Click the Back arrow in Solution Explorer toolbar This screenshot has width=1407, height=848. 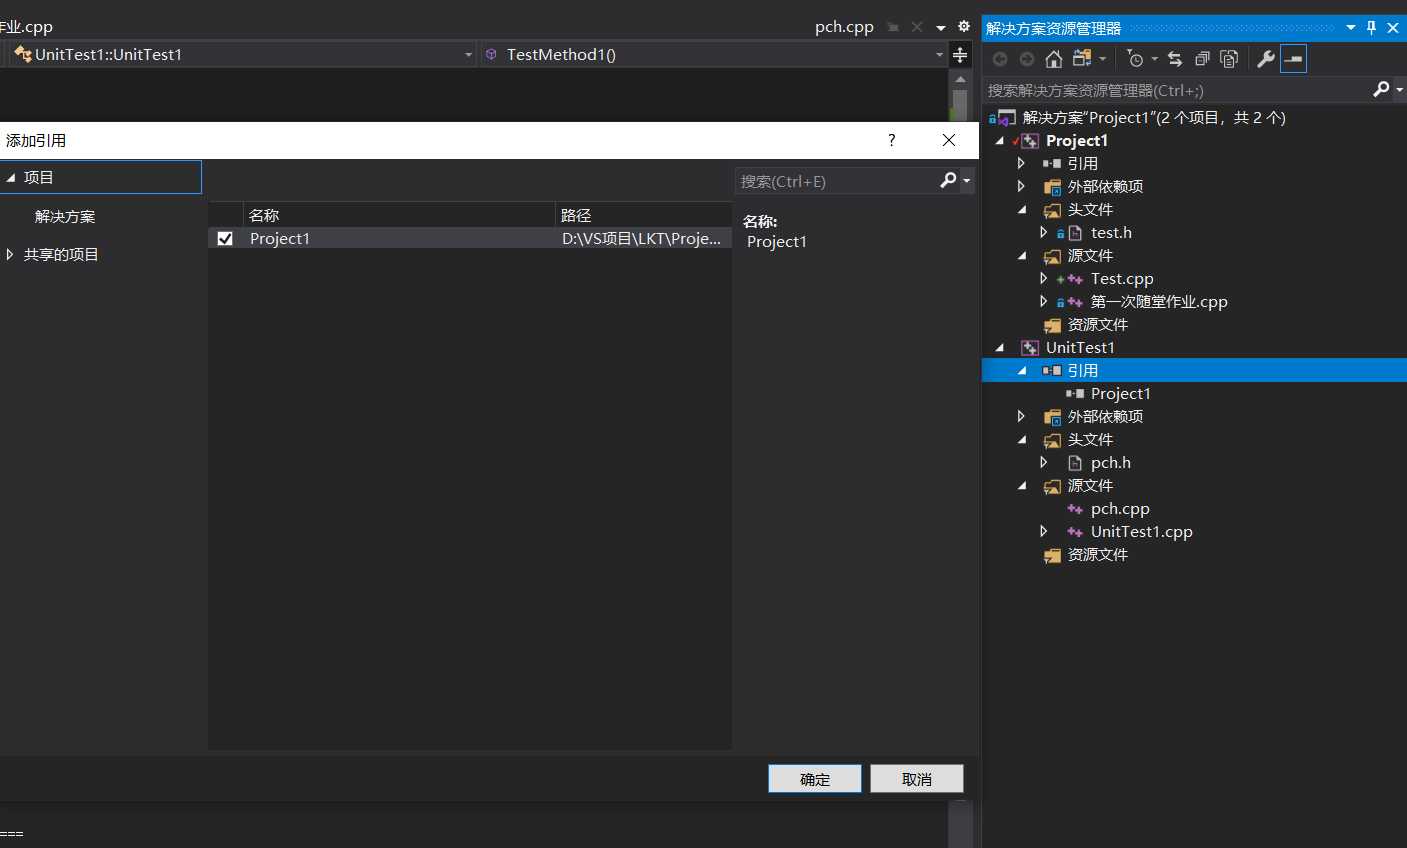1000,59
